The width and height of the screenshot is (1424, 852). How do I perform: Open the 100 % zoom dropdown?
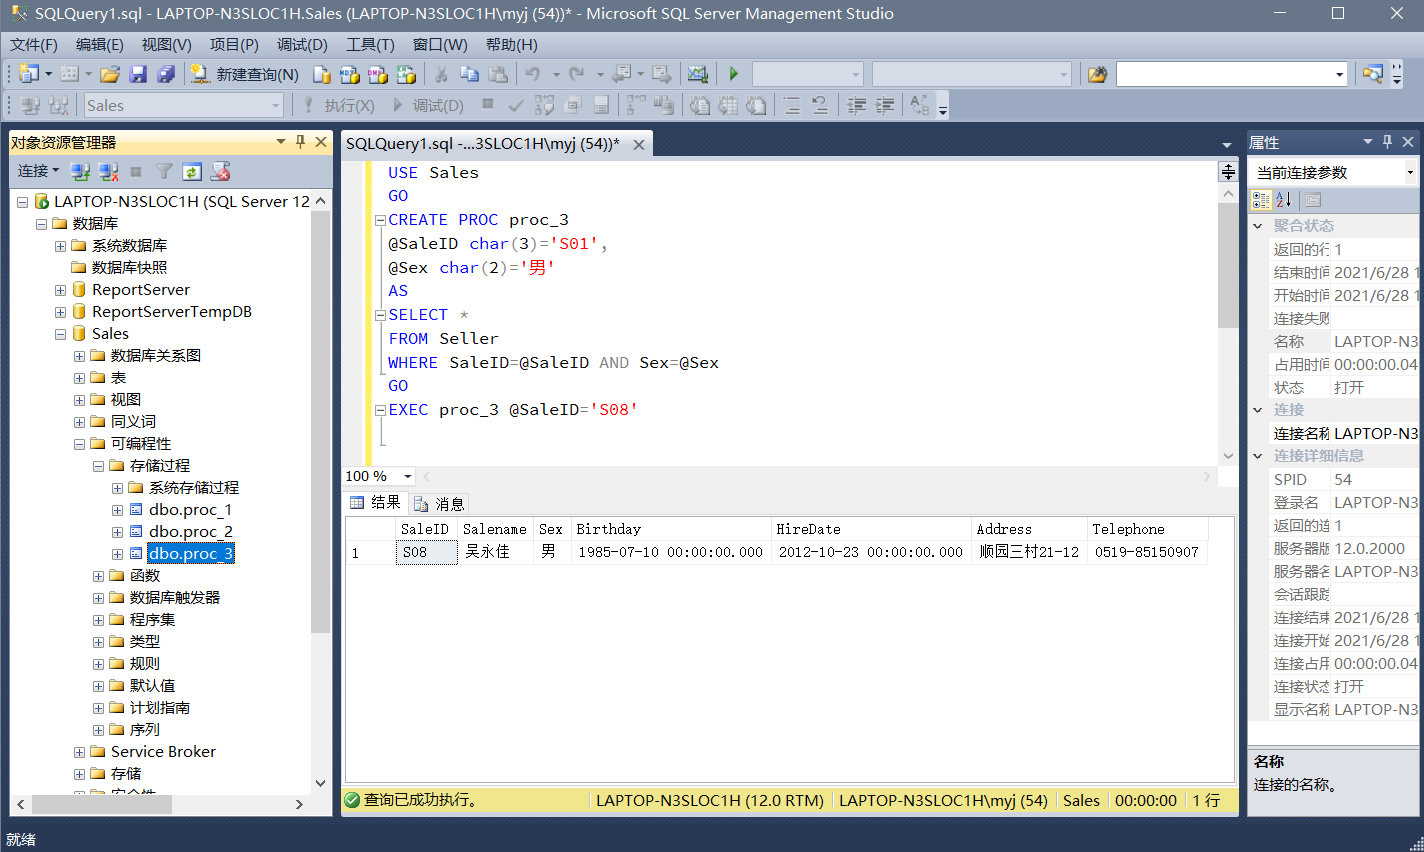coord(407,477)
